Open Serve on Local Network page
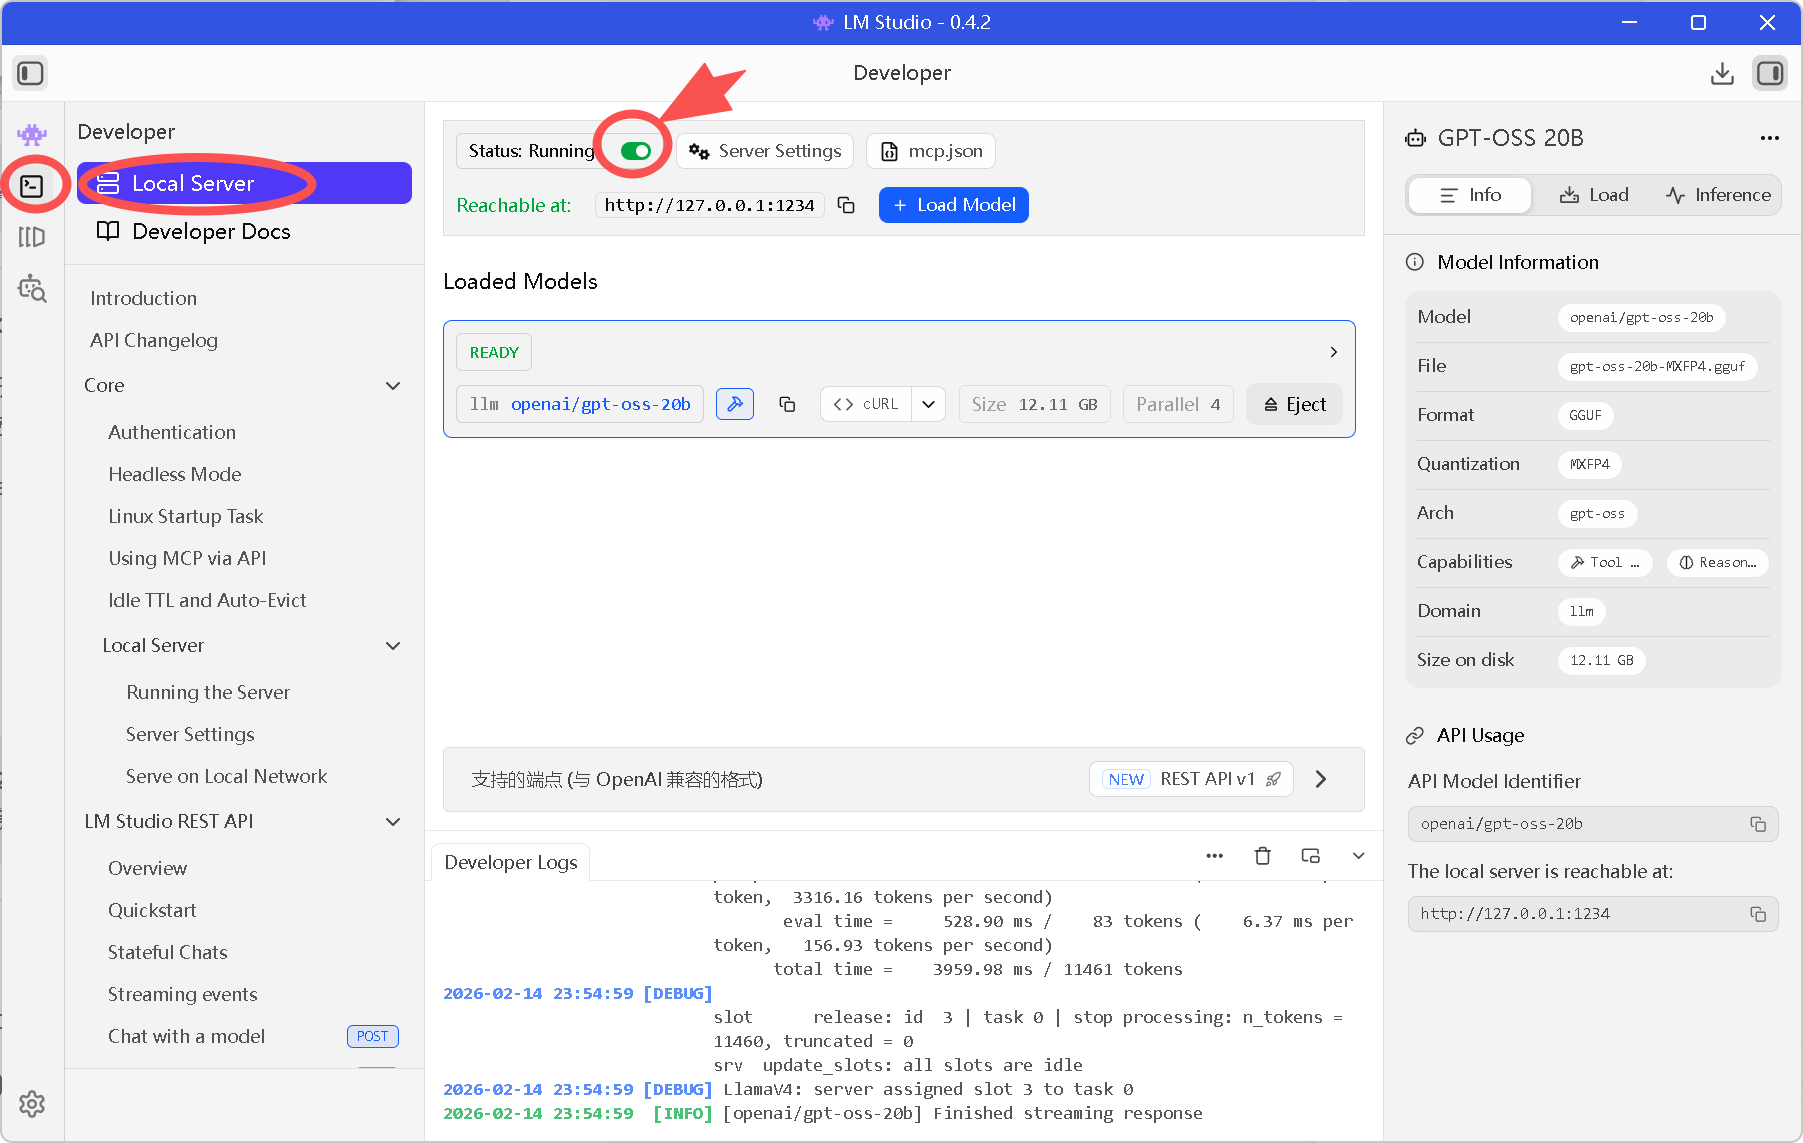 point(226,776)
